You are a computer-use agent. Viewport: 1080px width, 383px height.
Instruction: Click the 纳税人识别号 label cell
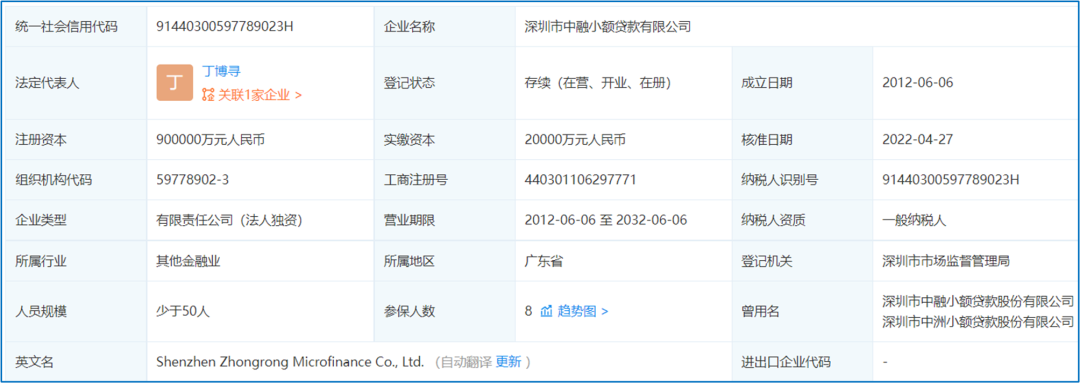coord(802,180)
